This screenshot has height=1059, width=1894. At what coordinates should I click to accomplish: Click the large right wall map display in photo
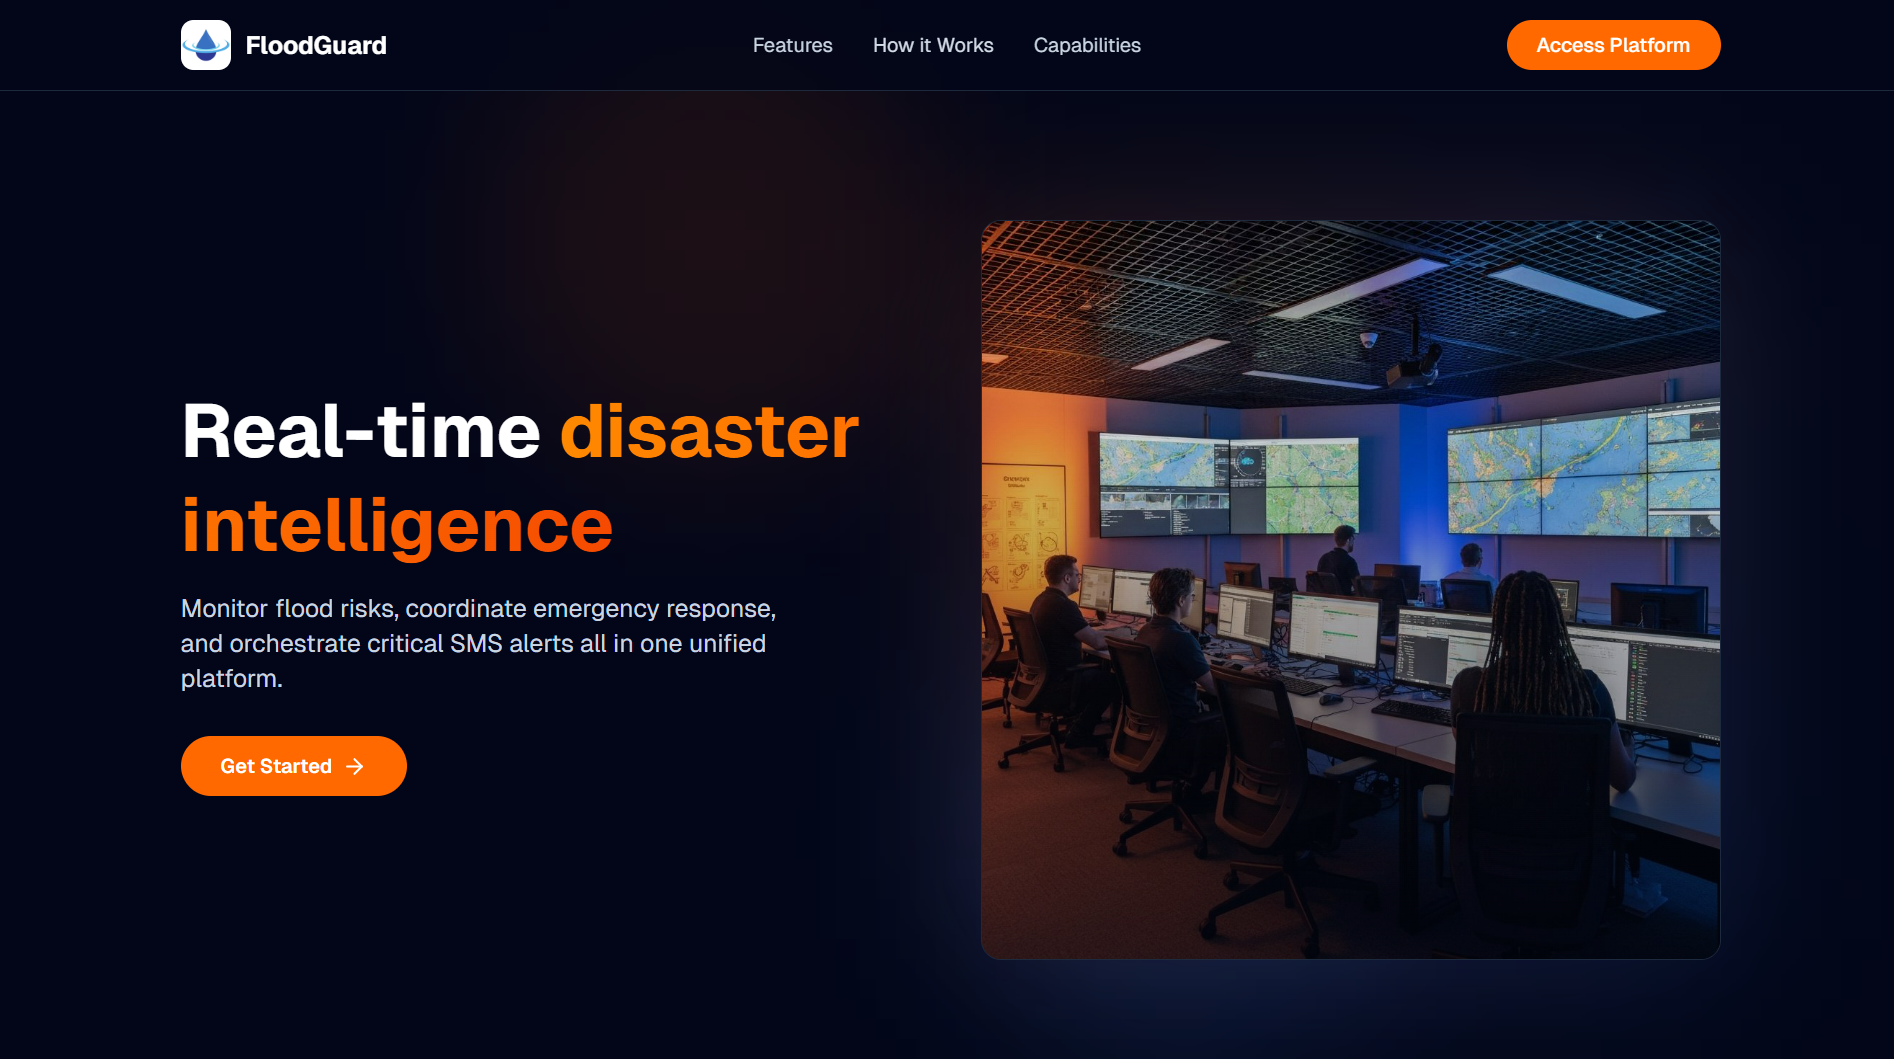pyautogui.click(x=1580, y=472)
